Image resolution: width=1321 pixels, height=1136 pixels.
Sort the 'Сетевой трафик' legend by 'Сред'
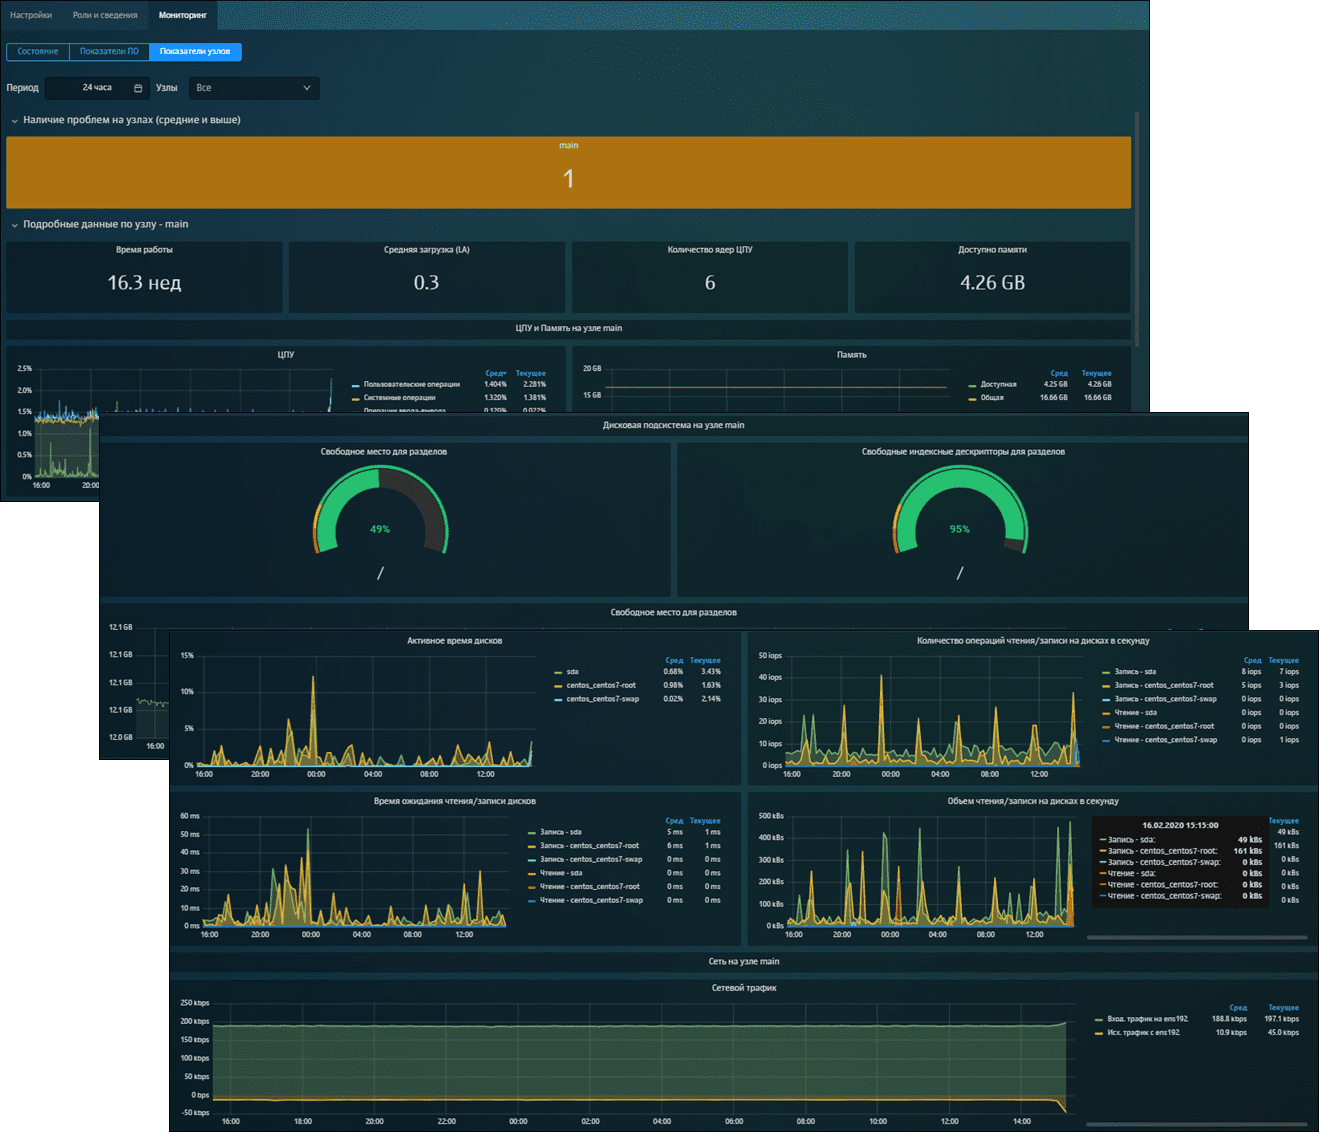pos(1238,1008)
